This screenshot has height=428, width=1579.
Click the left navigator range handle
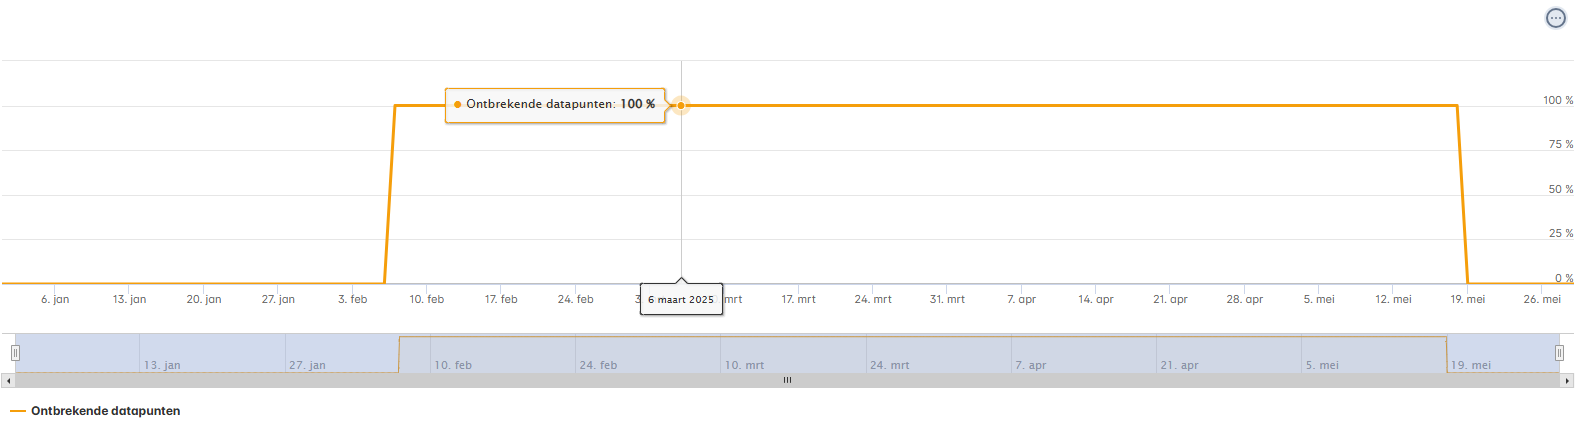[15, 353]
